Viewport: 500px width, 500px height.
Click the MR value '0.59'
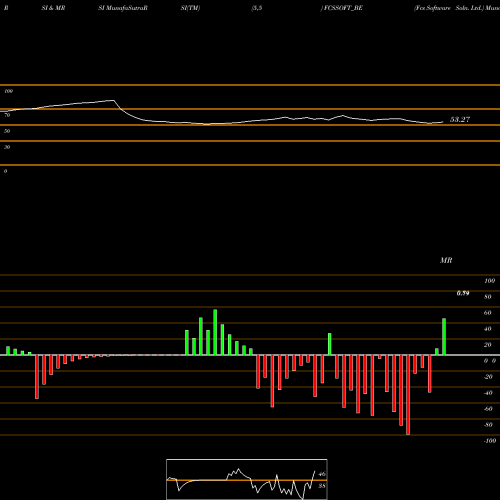click(463, 293)
